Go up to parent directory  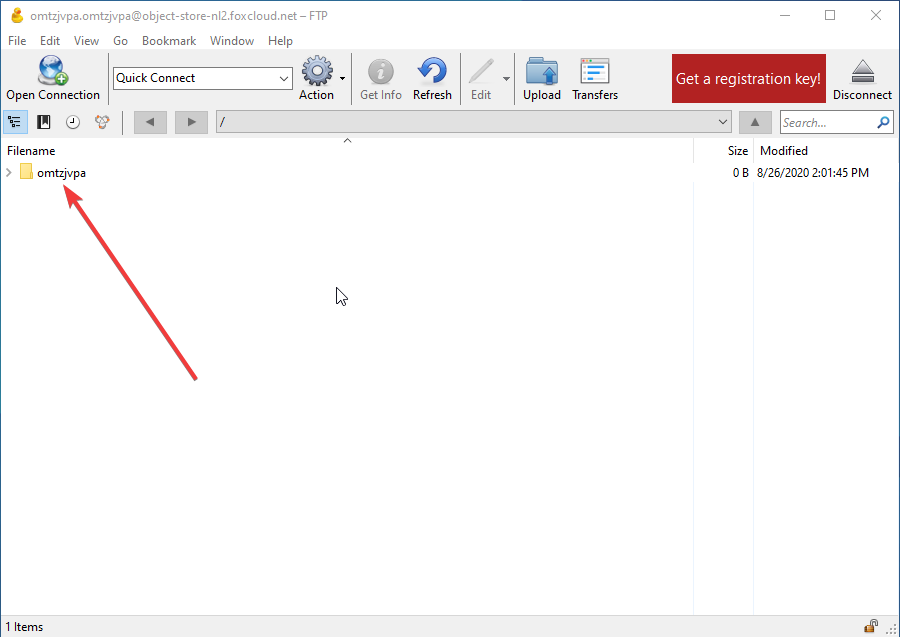coord(755,122)
